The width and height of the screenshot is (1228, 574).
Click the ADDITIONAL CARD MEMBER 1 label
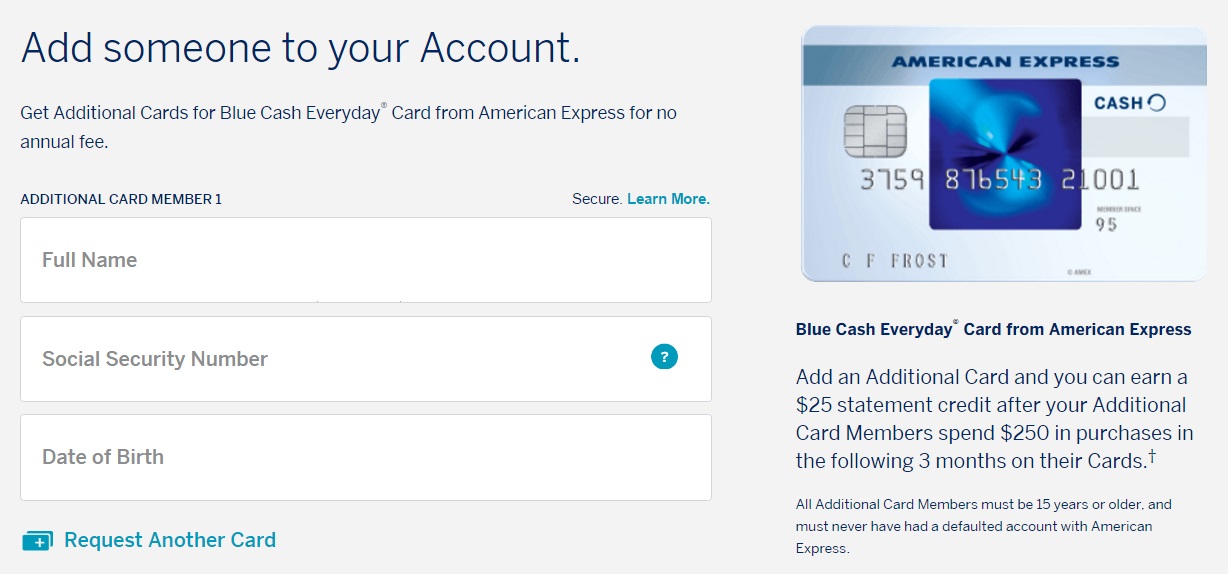121,199
